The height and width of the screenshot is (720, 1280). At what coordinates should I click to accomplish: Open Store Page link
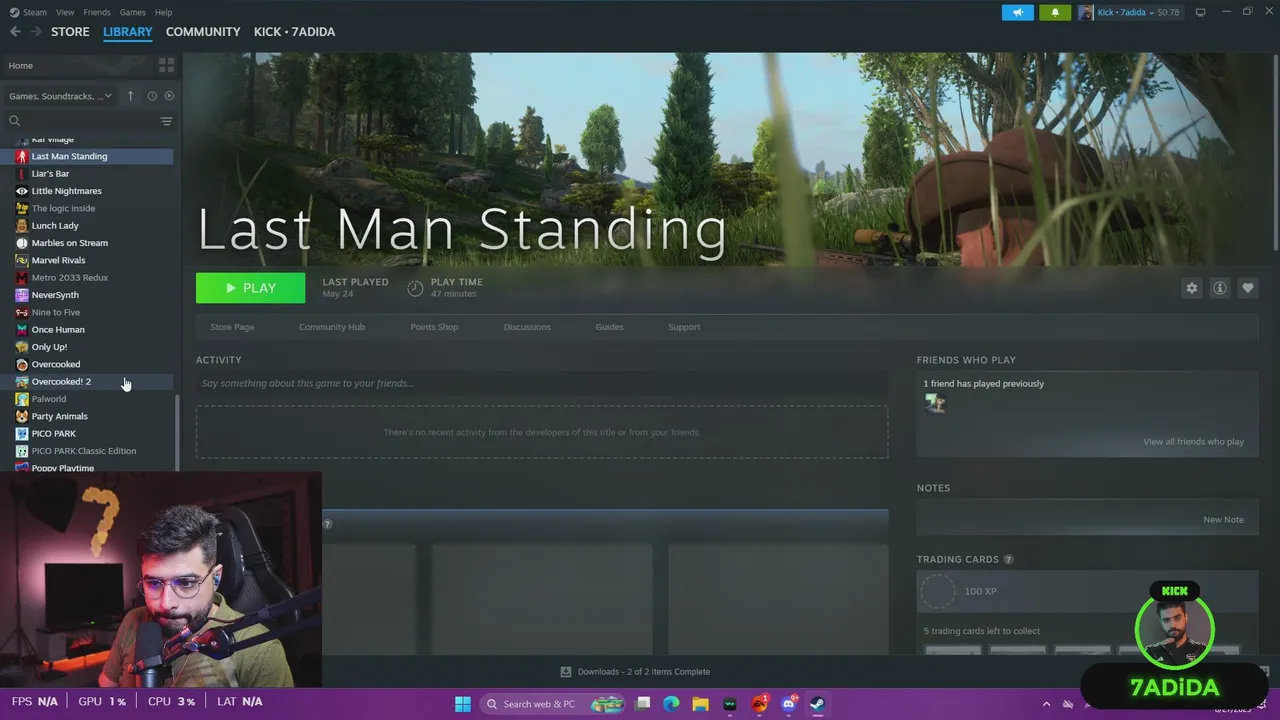[x=232, y=327]
